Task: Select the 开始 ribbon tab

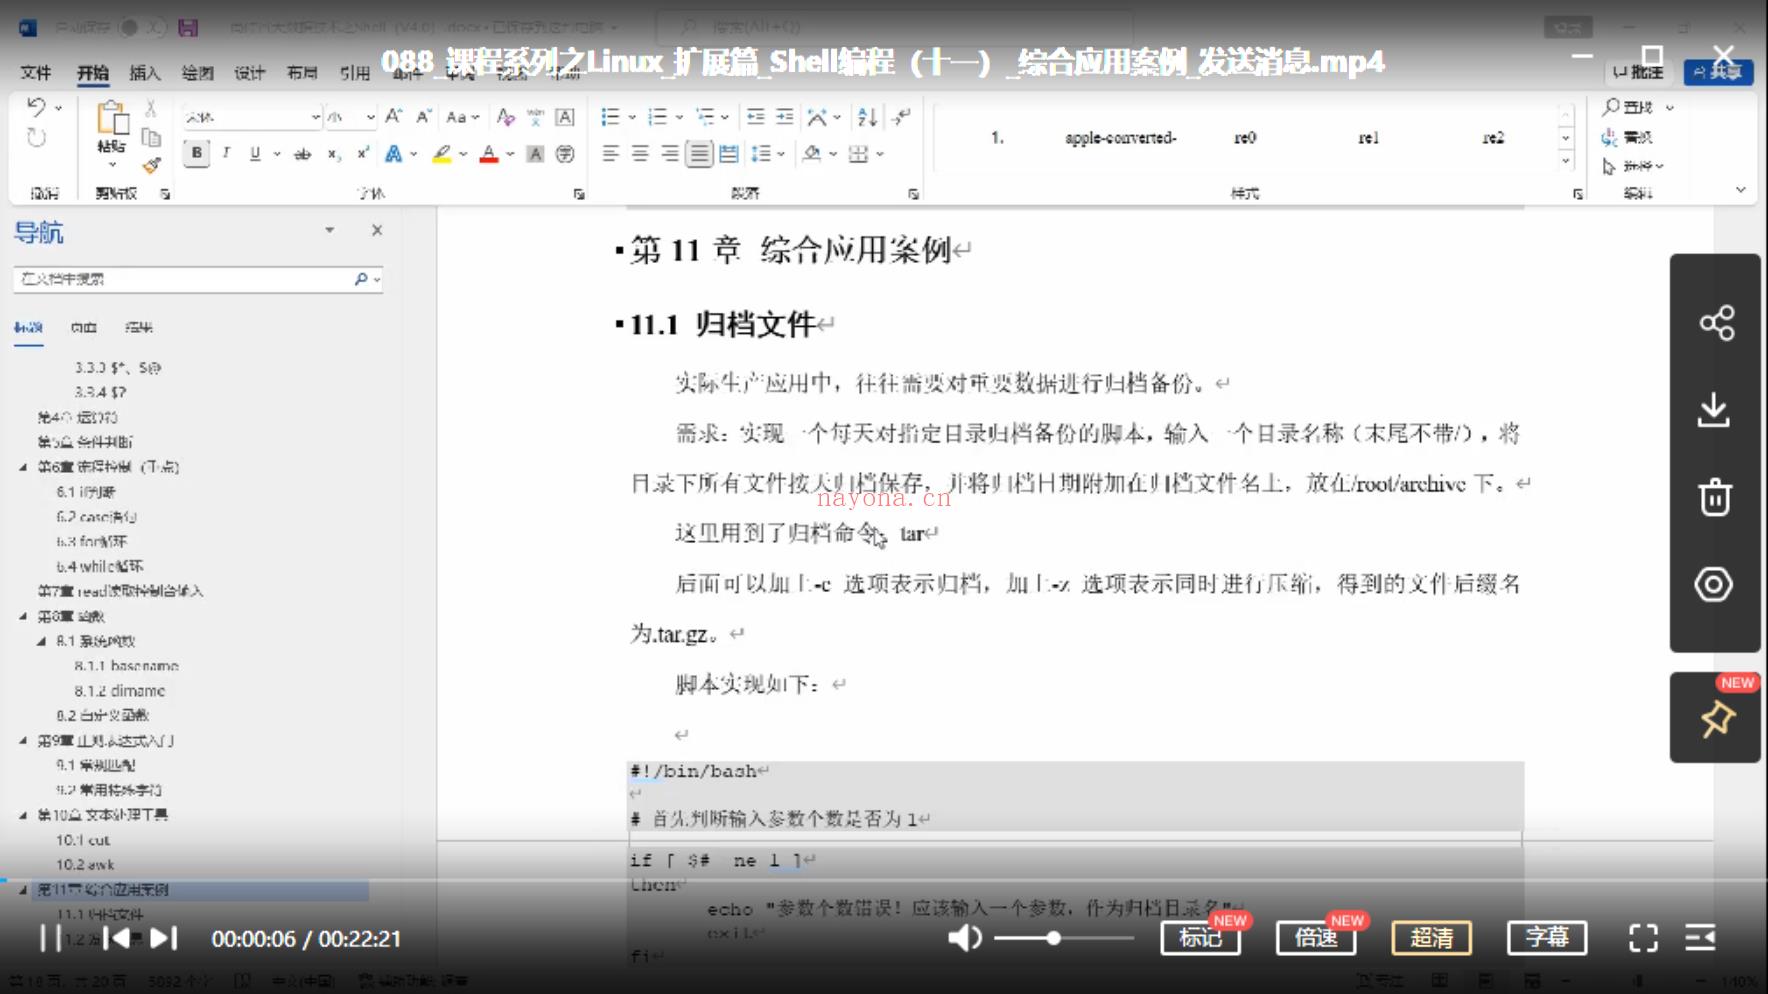Action: pos(93,72)
